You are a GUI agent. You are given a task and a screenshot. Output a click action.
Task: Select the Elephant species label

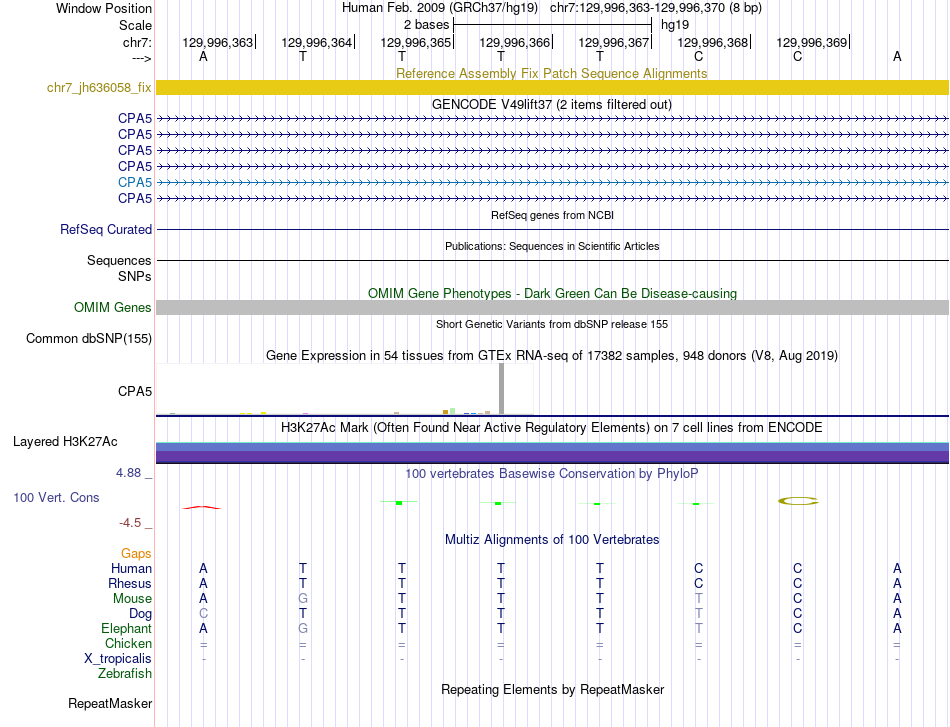click(127, 629)
